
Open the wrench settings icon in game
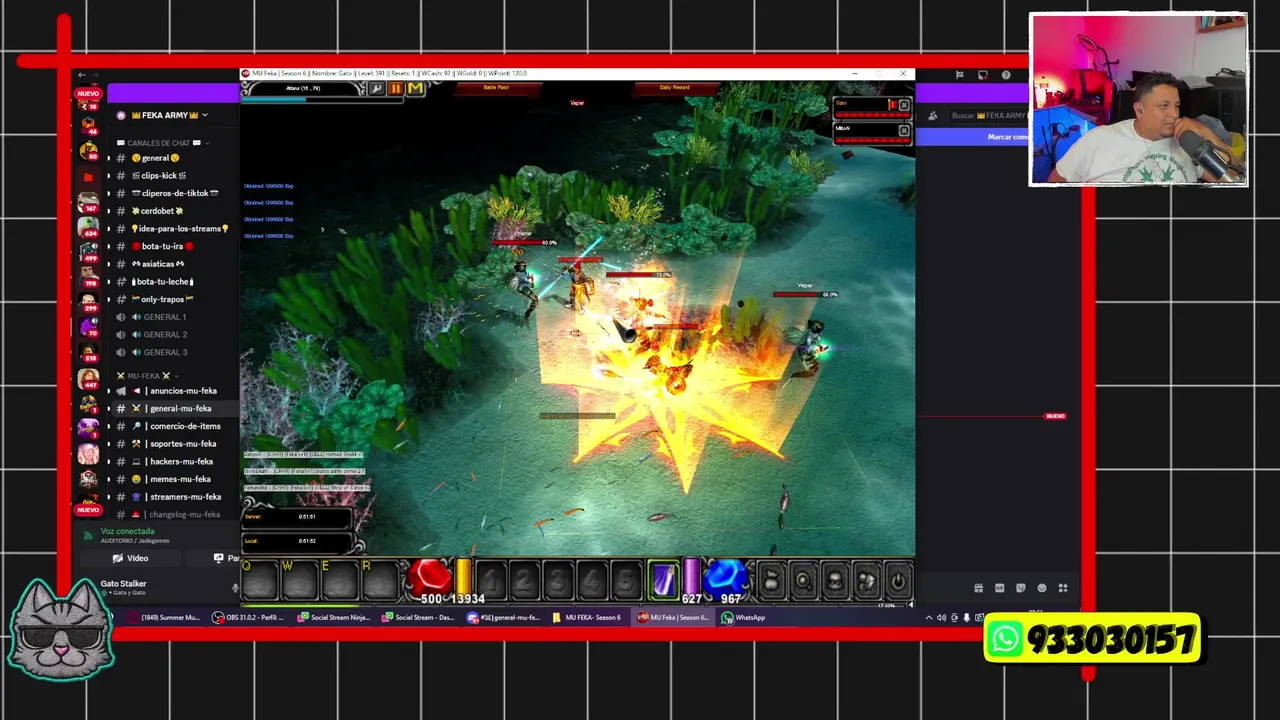(x=377, y=89)
